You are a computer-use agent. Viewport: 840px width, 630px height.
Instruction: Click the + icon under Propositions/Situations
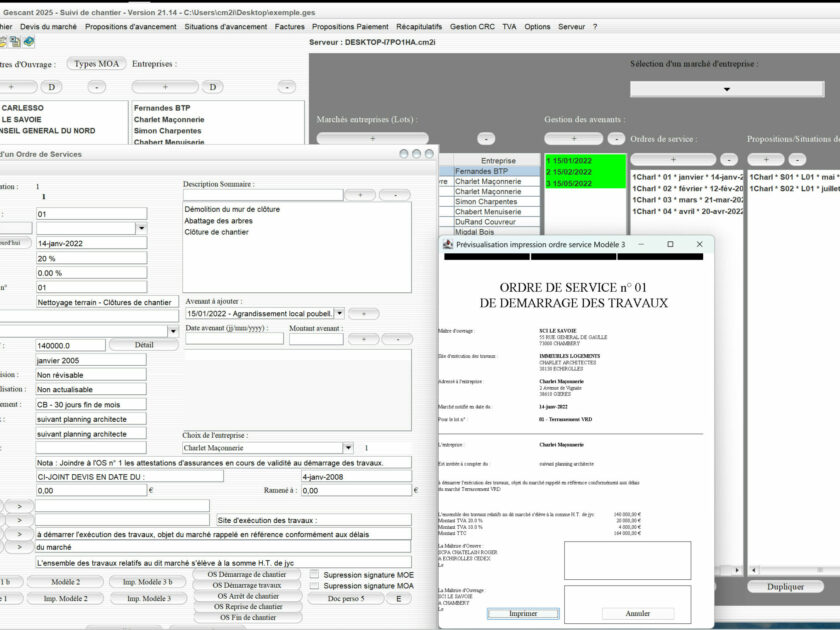pos(765,159)
